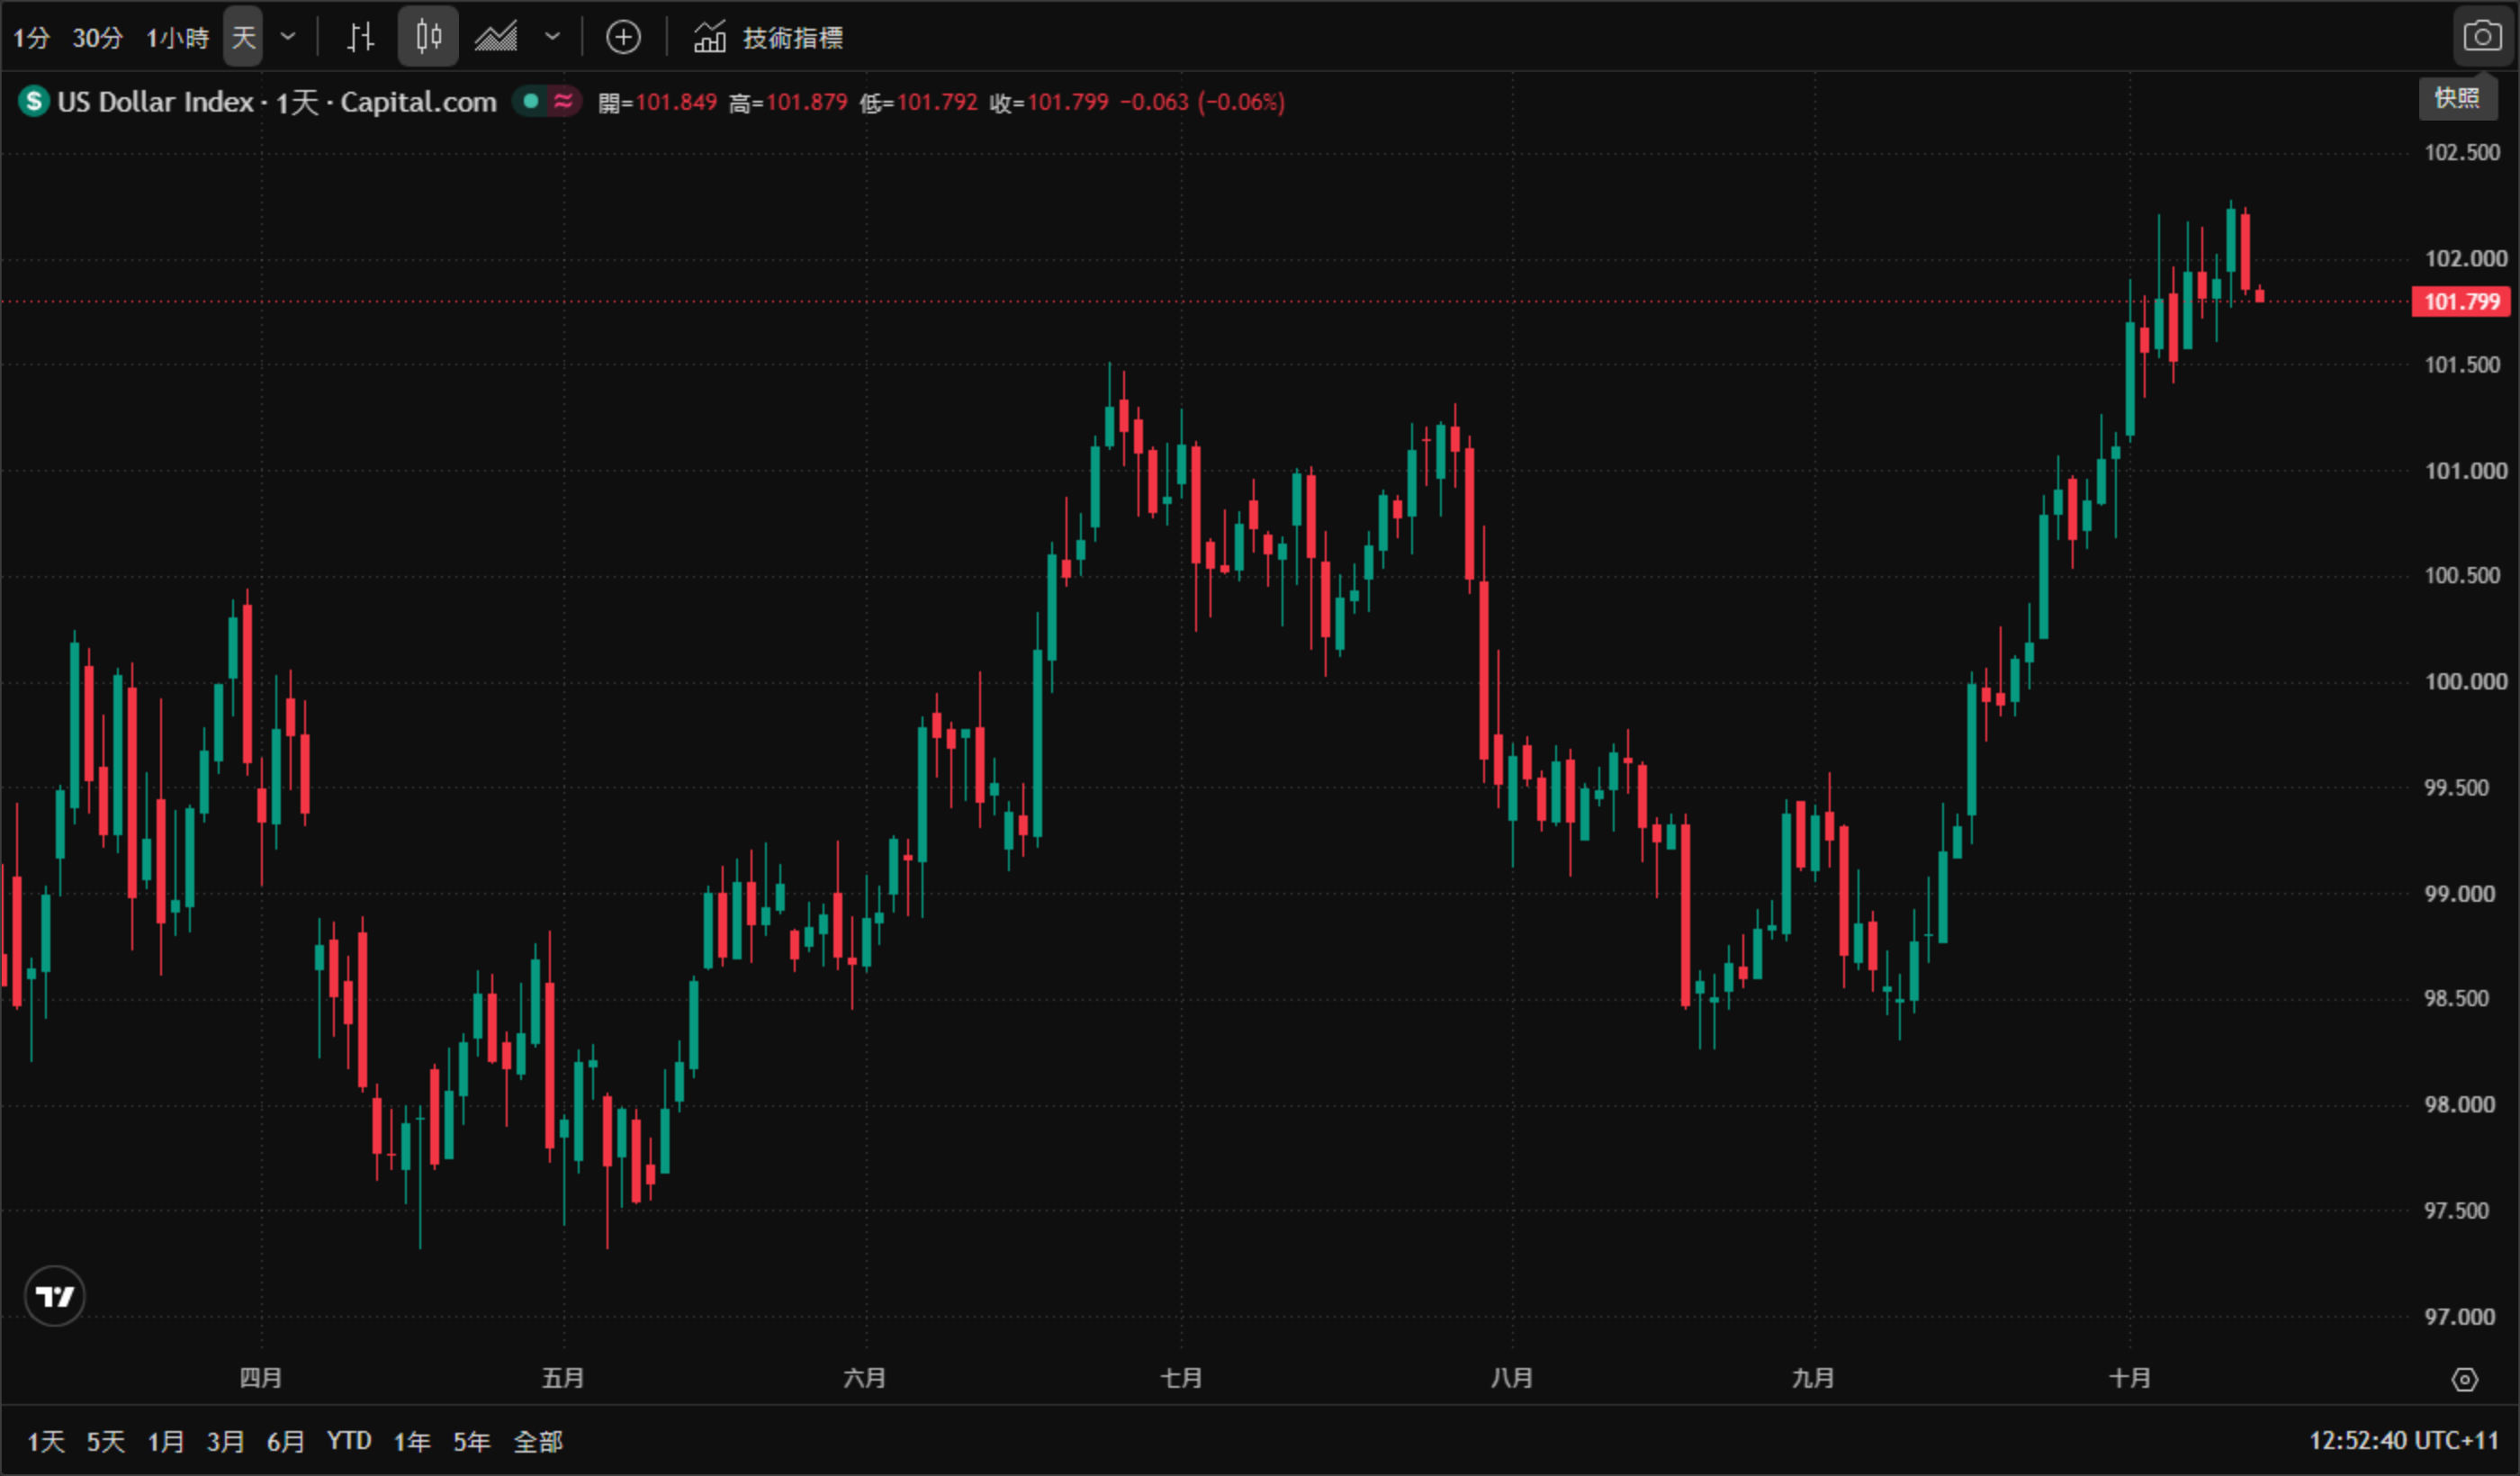Open chart settings gear icon
This screenshot has height=1476, width=2520.
[2464, 1380]
